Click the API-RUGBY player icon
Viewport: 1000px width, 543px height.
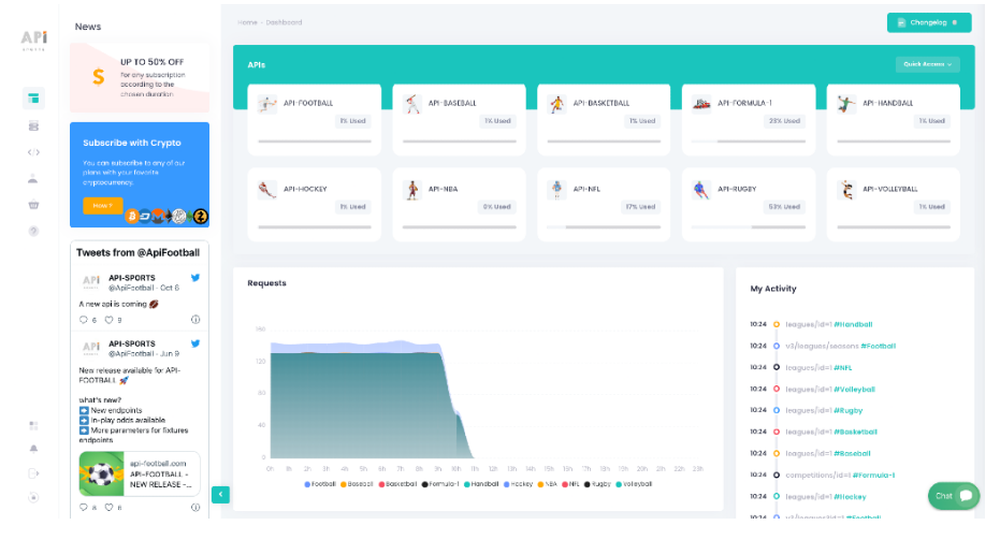tap(702, 190)
